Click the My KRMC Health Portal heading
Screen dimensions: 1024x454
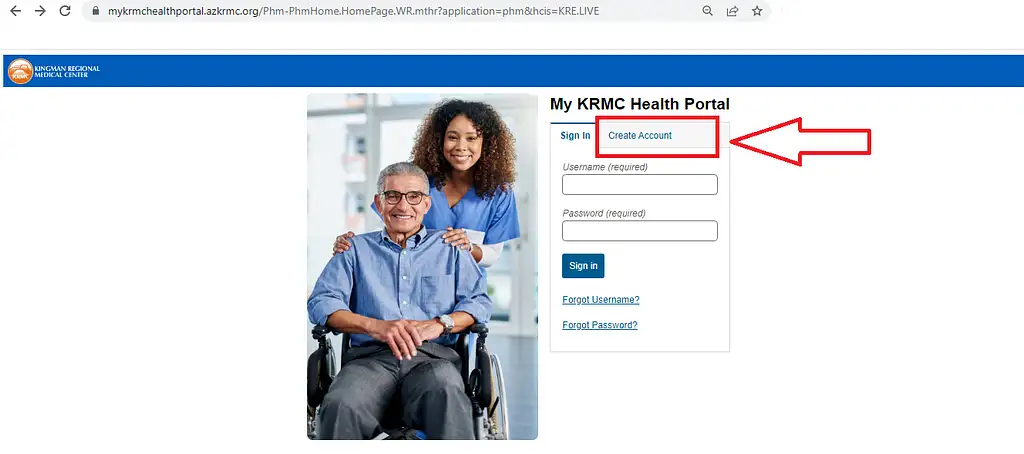click(x=639, y=104)
